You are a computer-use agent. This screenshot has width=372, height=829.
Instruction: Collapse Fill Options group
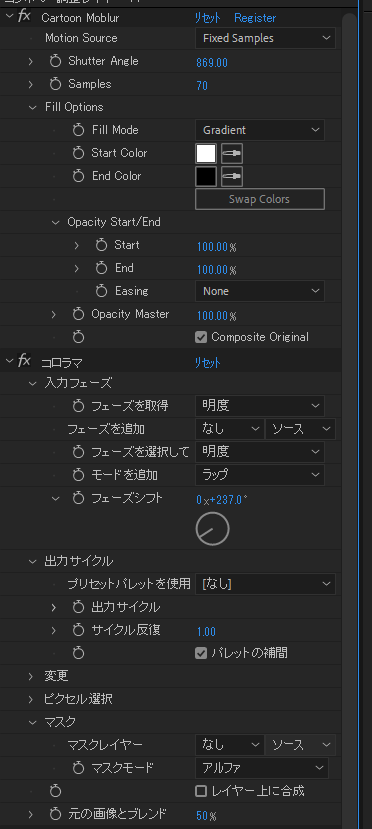[x=32, y=107]
